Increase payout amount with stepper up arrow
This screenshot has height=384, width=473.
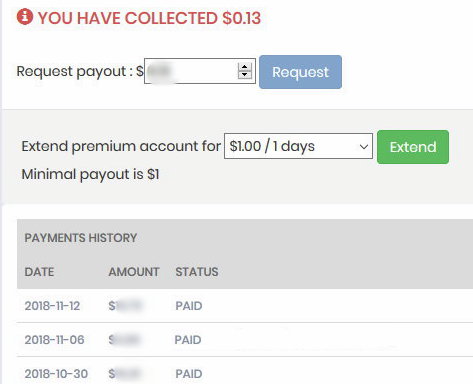pyautogui.click(x=244, y=67)
